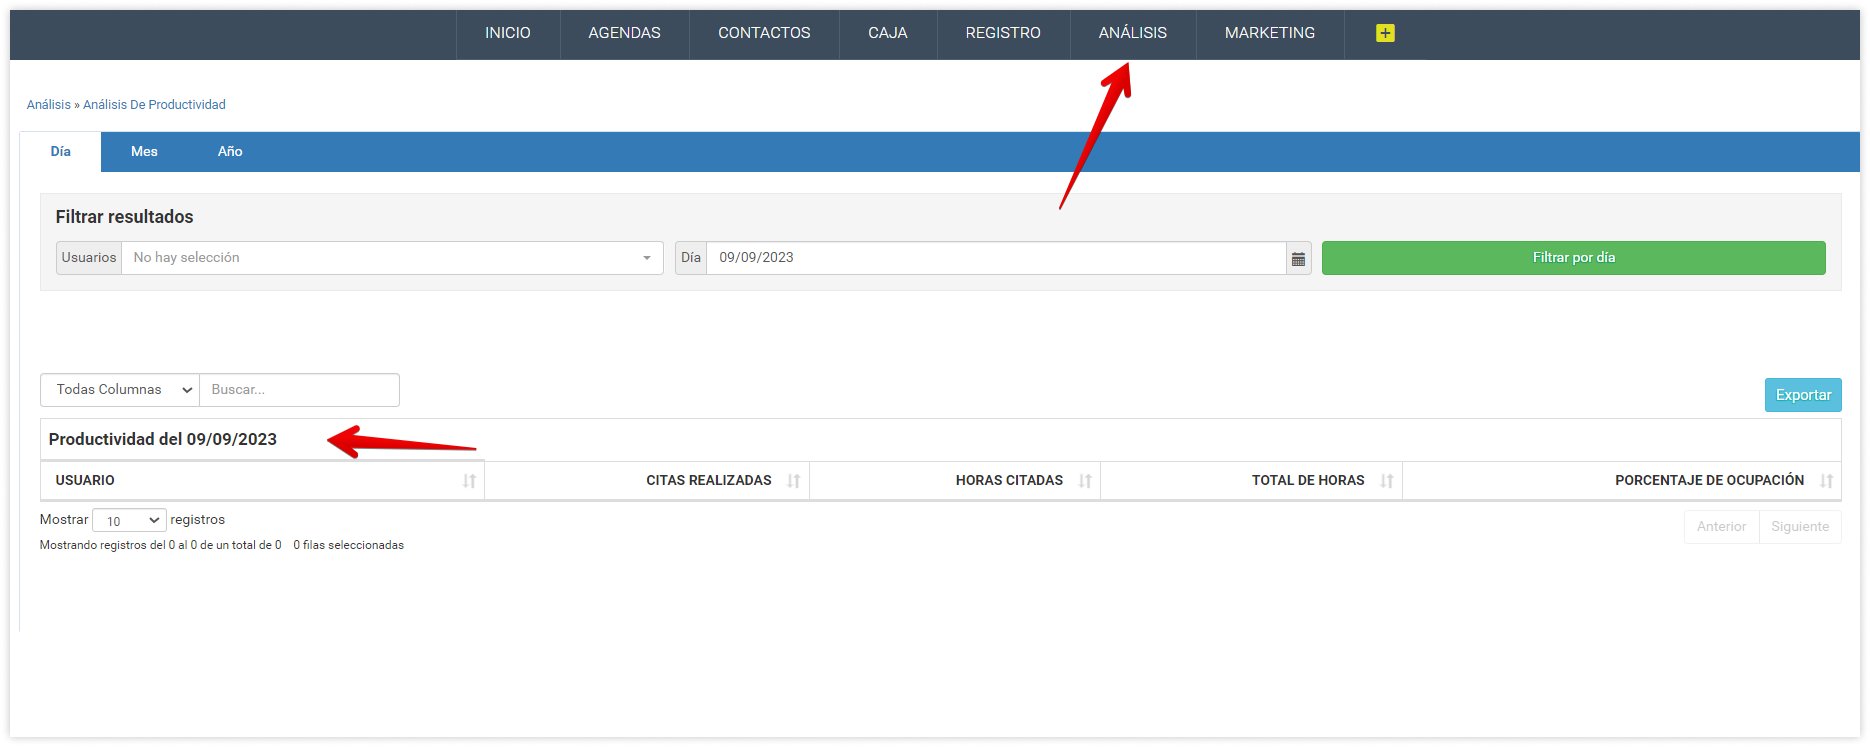This screenshot has width=1870, height=747.
Task: Expand the Usuarios selection dropdown
Action: point(391,258)
